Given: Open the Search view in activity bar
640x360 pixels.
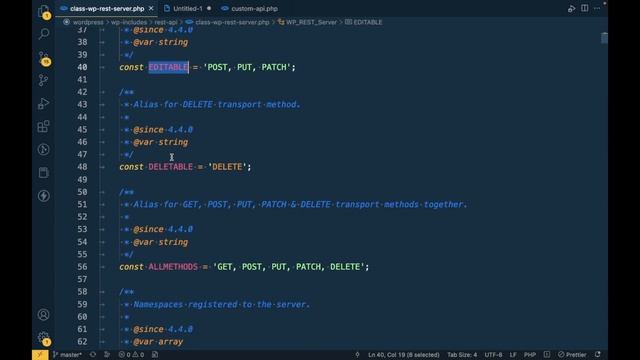Looking at the screenshot, I should click(x=43, y=34).
